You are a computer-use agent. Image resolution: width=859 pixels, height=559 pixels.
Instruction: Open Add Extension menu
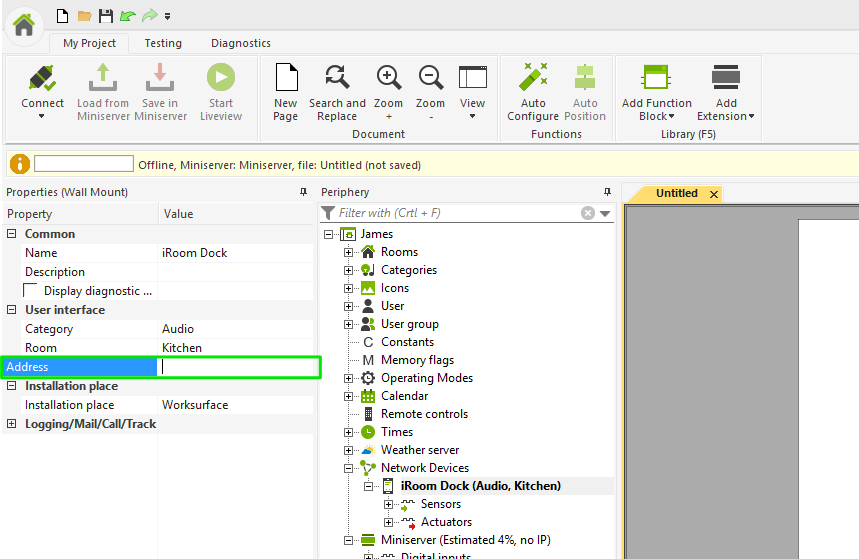pos(726,92)
